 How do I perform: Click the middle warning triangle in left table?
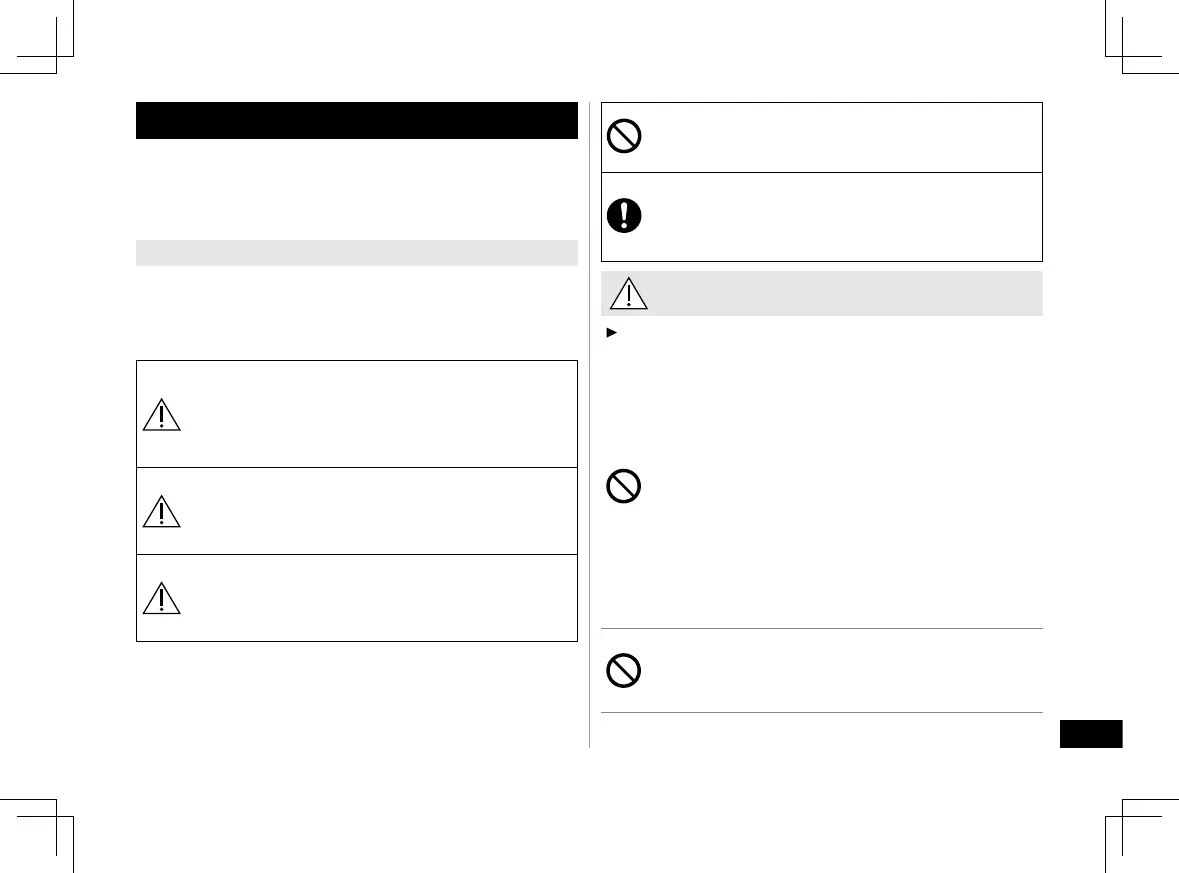[x=161, y=510]
